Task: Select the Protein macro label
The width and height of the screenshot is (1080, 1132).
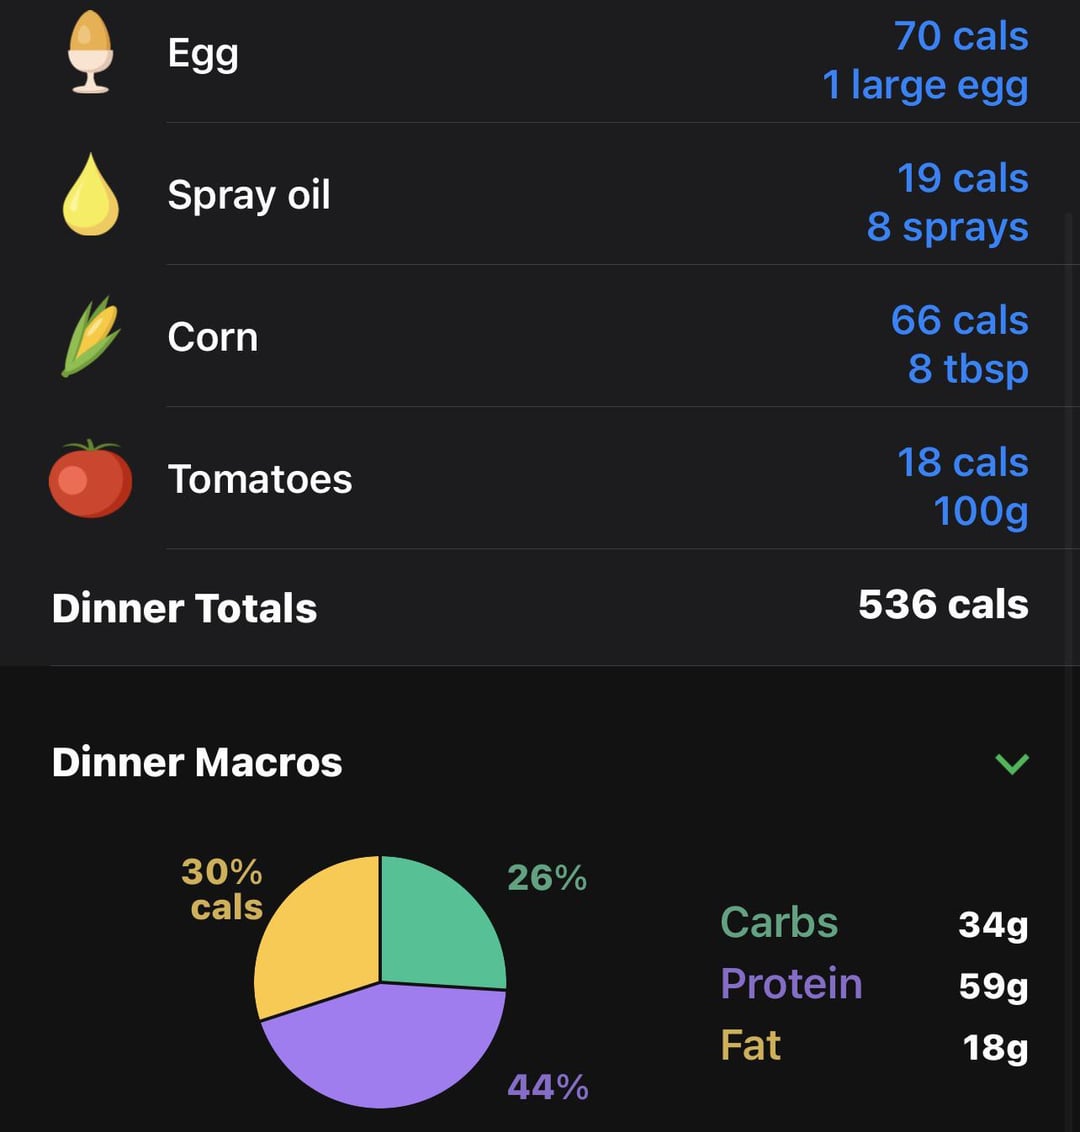Action: [x=791, y=984]
